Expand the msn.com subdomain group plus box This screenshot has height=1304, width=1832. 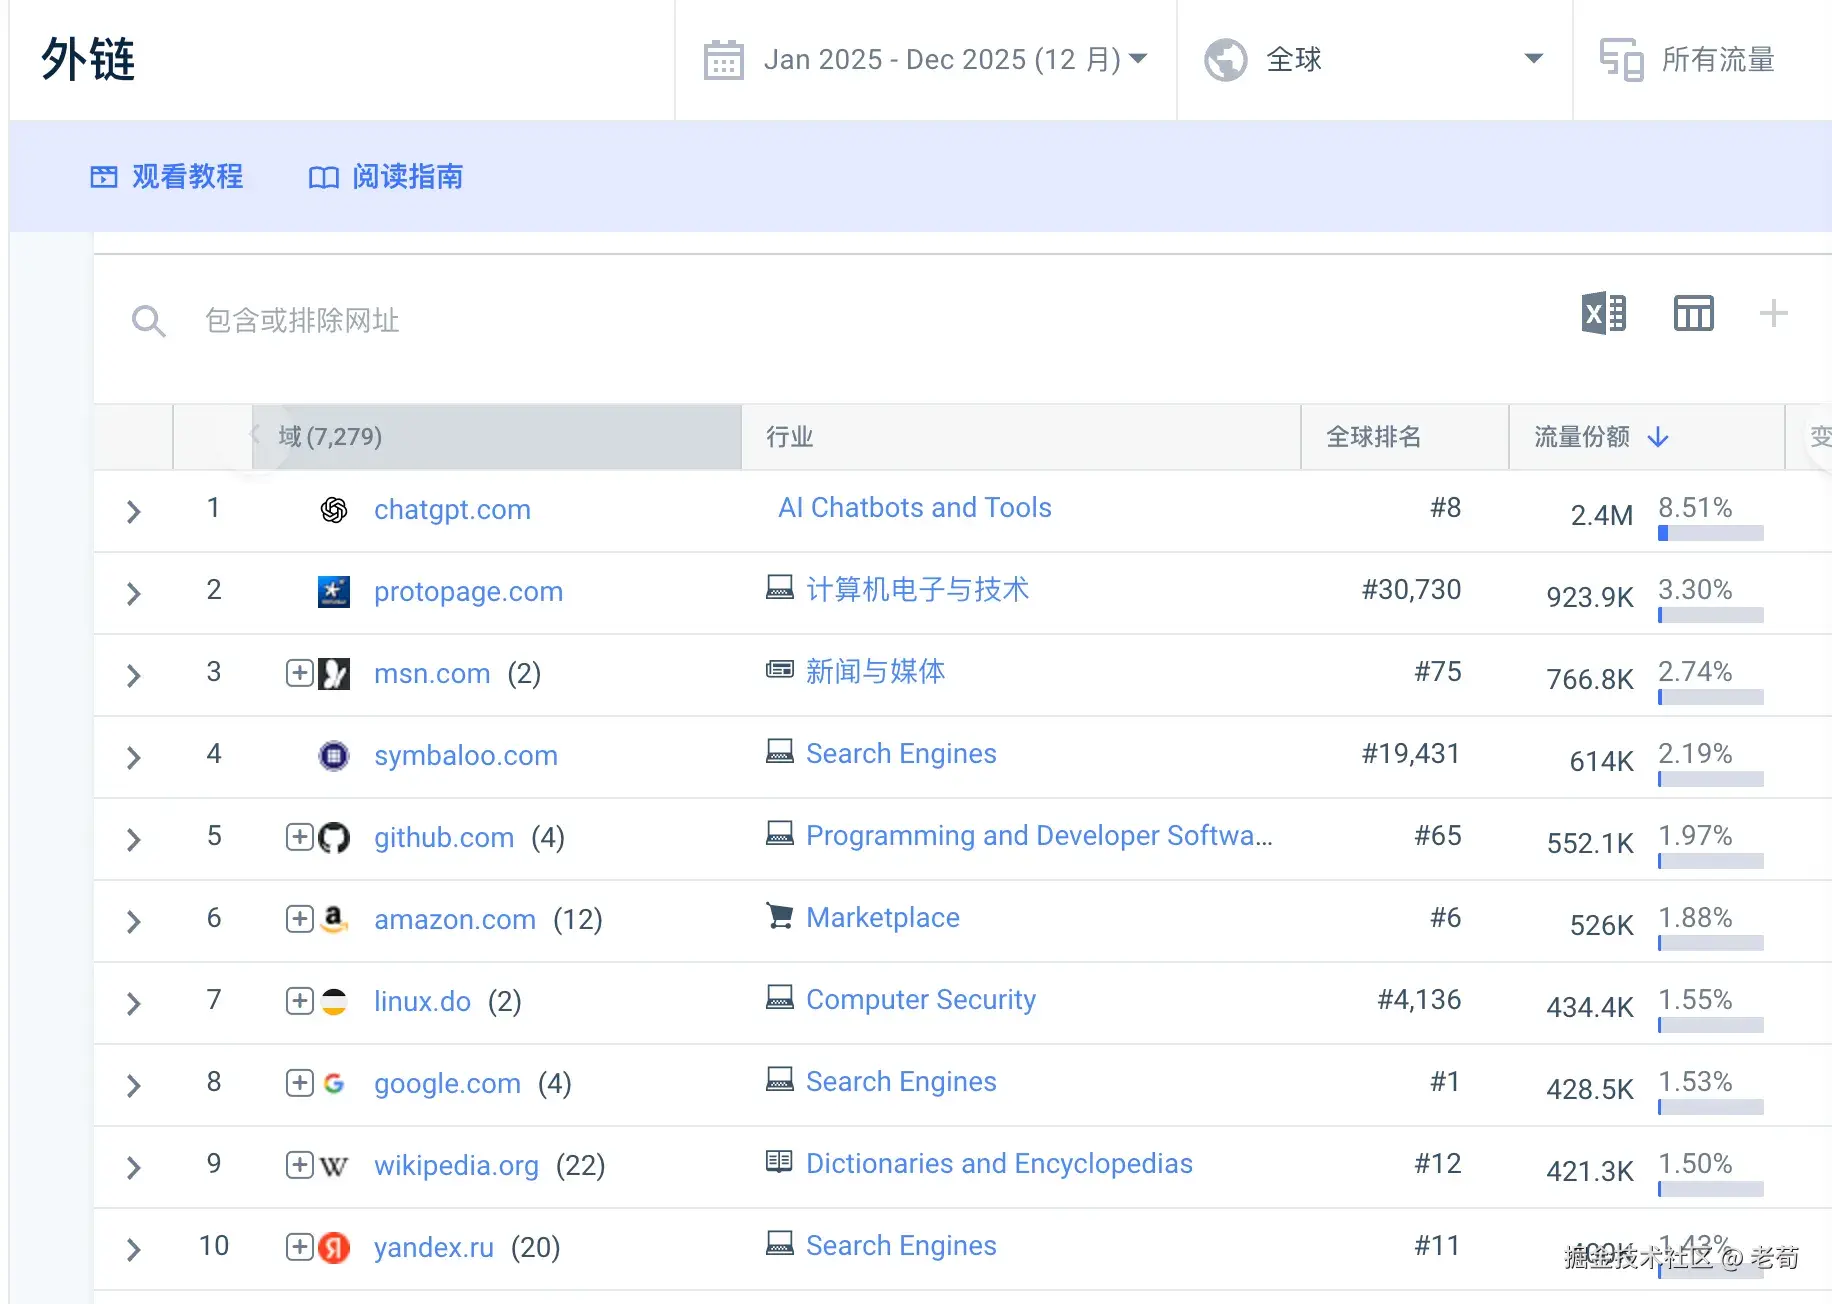click(x=300, y=672)
